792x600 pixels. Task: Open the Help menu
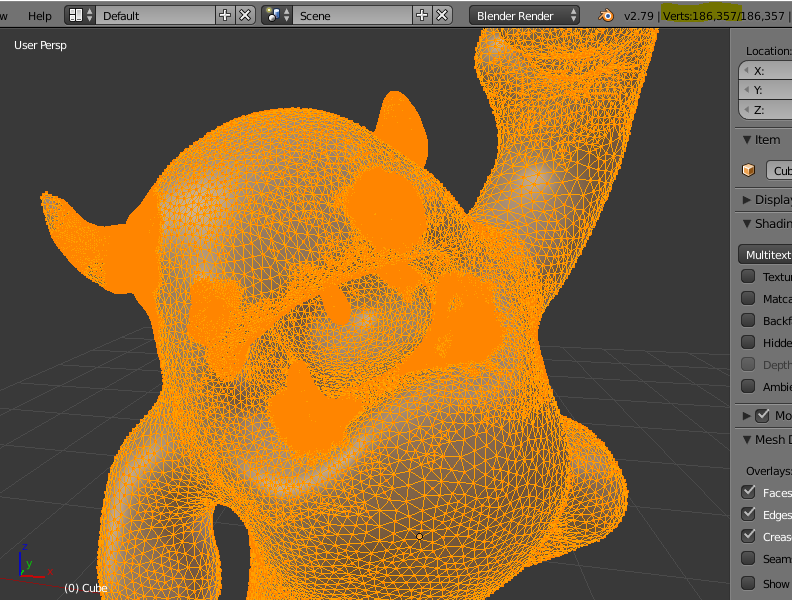[x=39, y=16]
